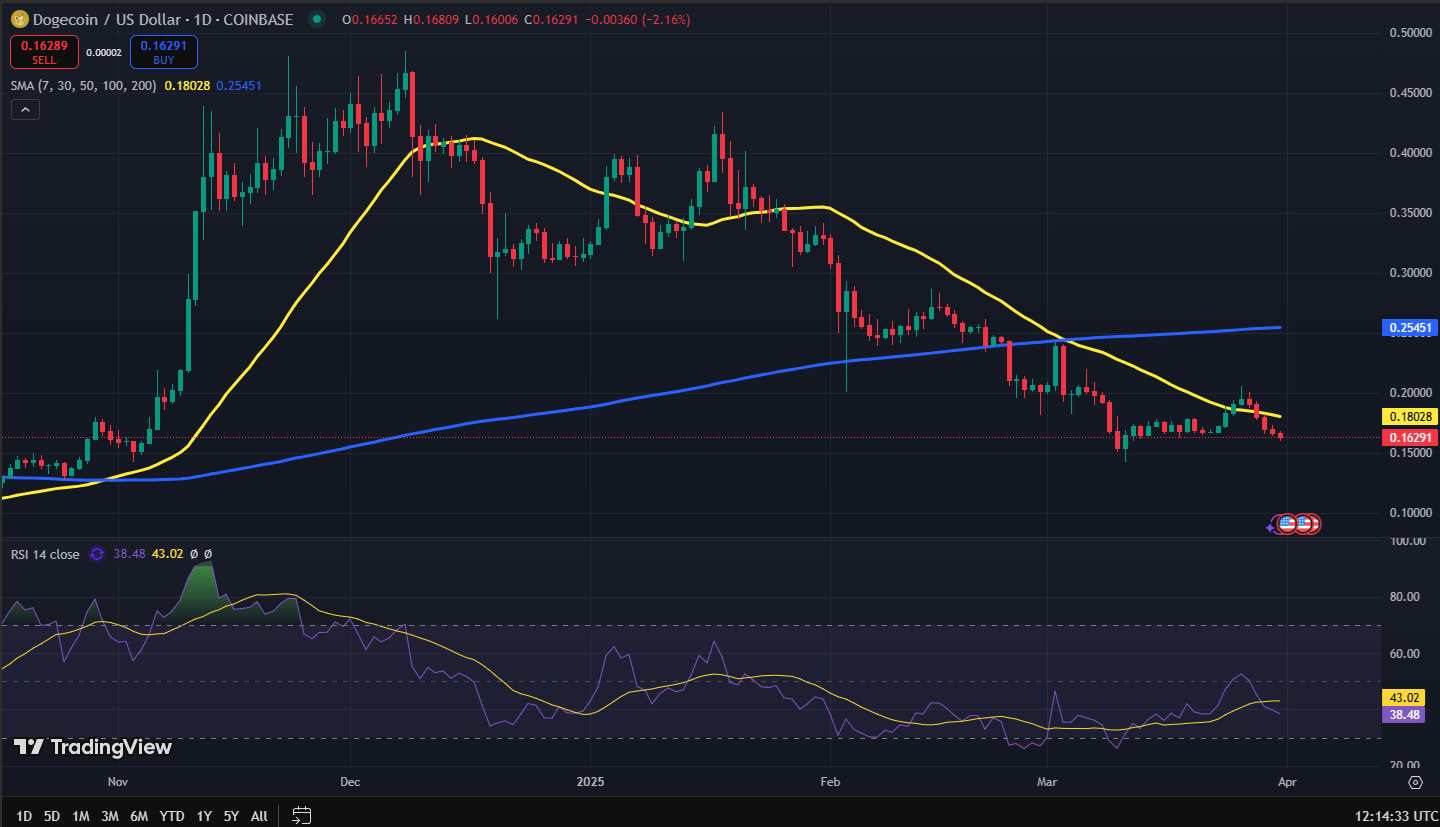Select the 5Y time range
Viewport: 1440px width, 827px height.
click(x=231, y=816)
